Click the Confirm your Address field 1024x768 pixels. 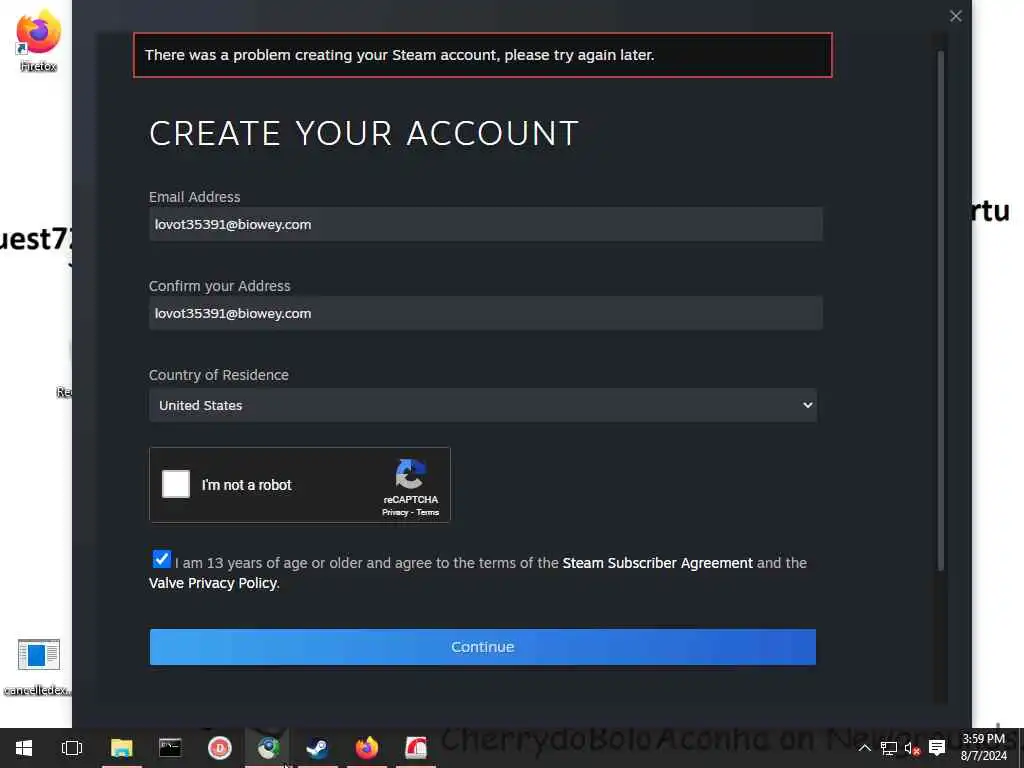pyautogui.click(x=485, y=313)
